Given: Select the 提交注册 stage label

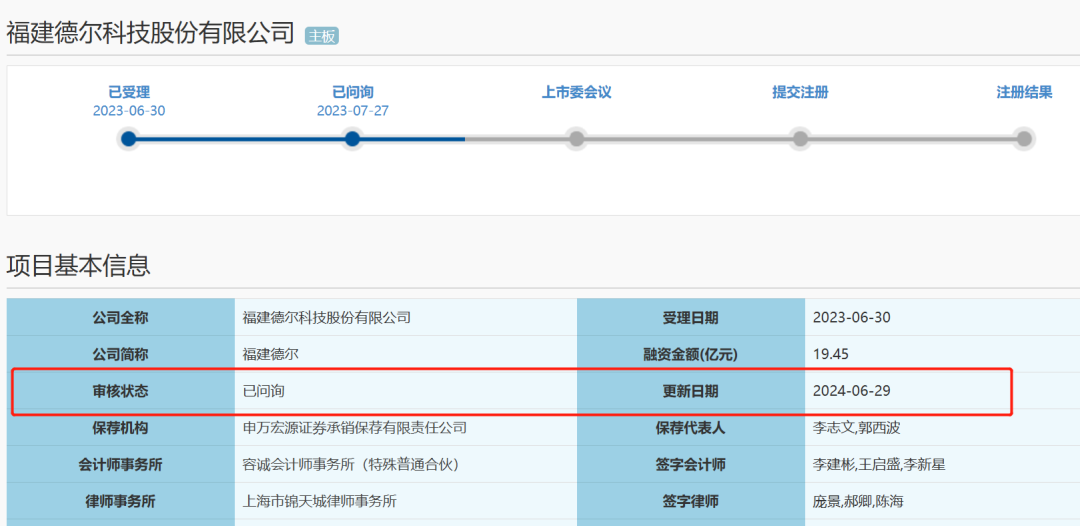Looking at the screenshot, I should [800, 92].
